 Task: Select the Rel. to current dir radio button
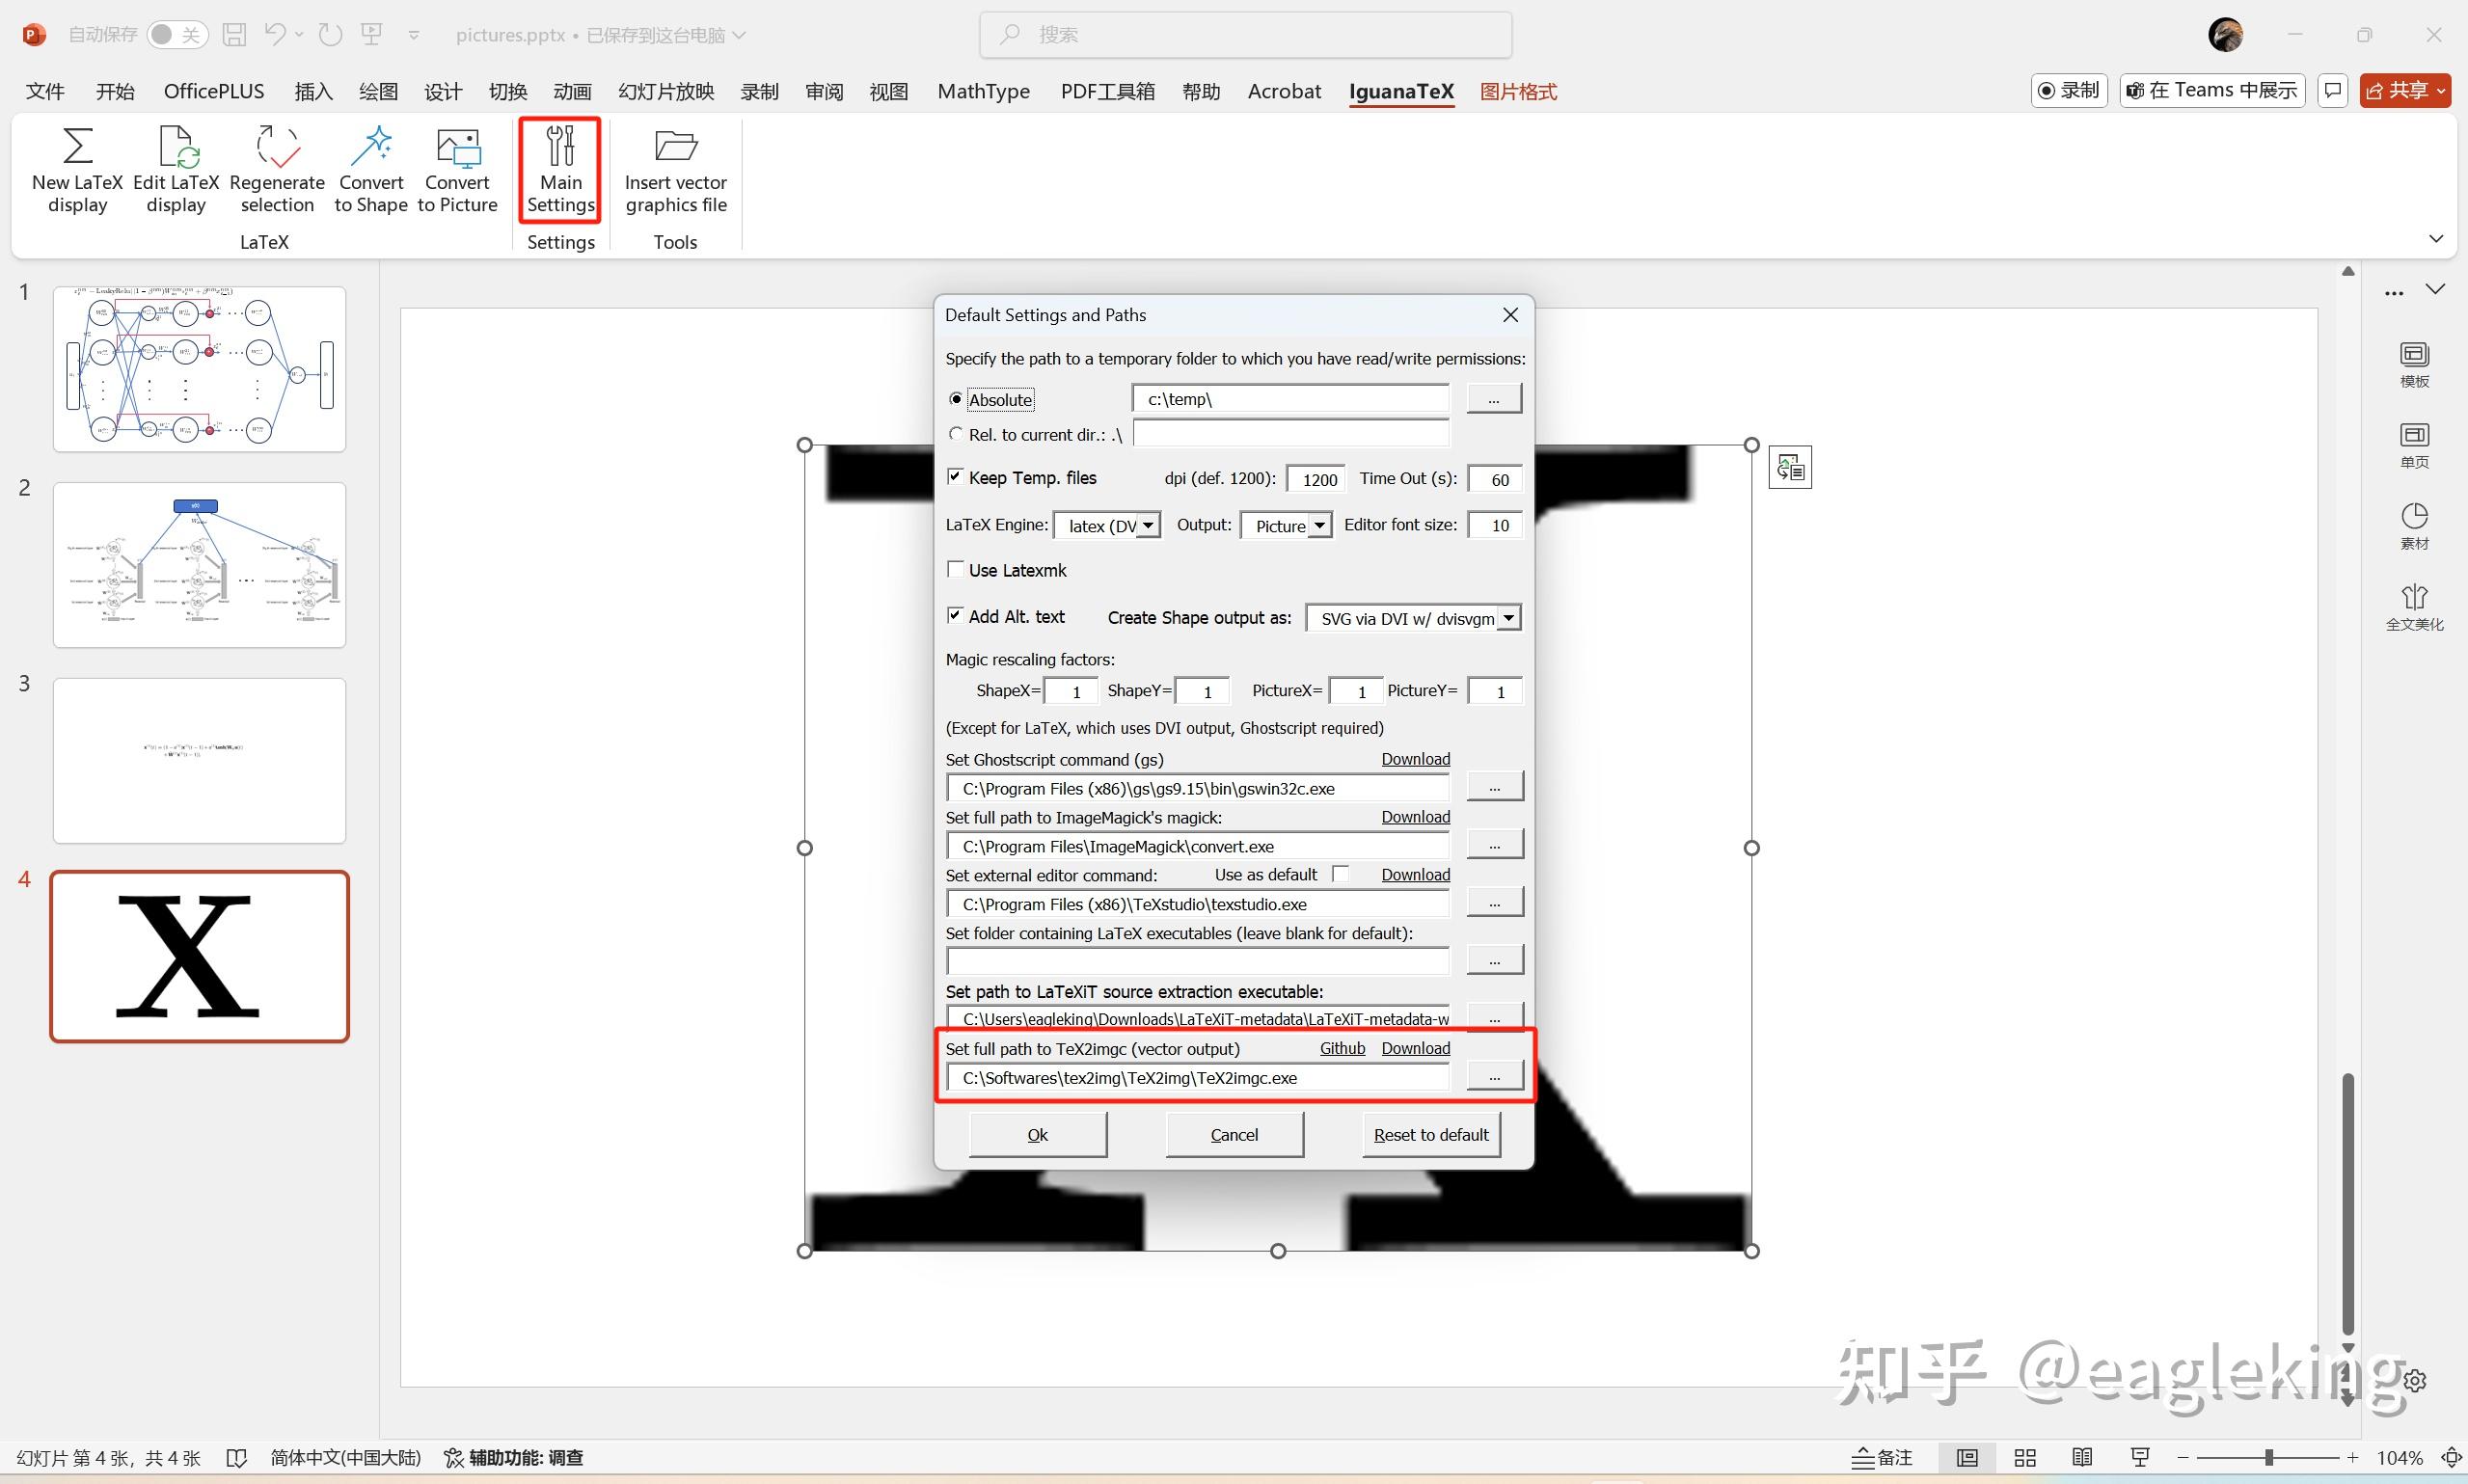(957, 433)
